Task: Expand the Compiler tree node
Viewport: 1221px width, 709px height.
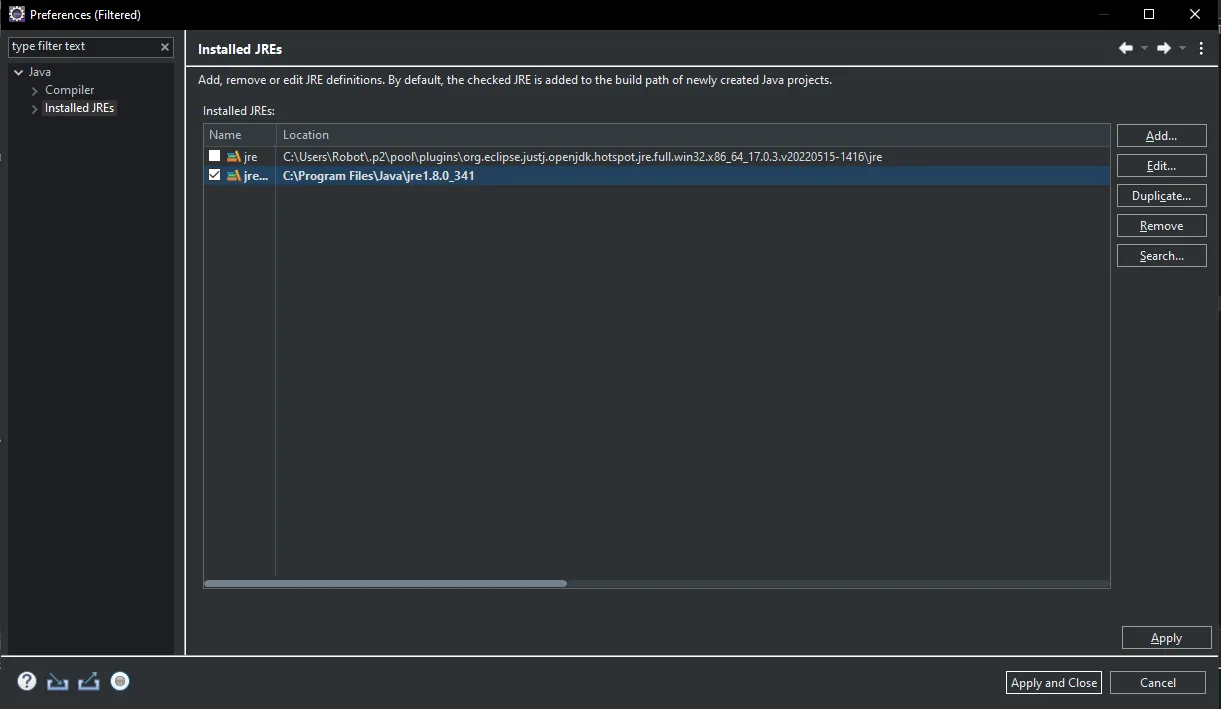Action: [35, 91]
